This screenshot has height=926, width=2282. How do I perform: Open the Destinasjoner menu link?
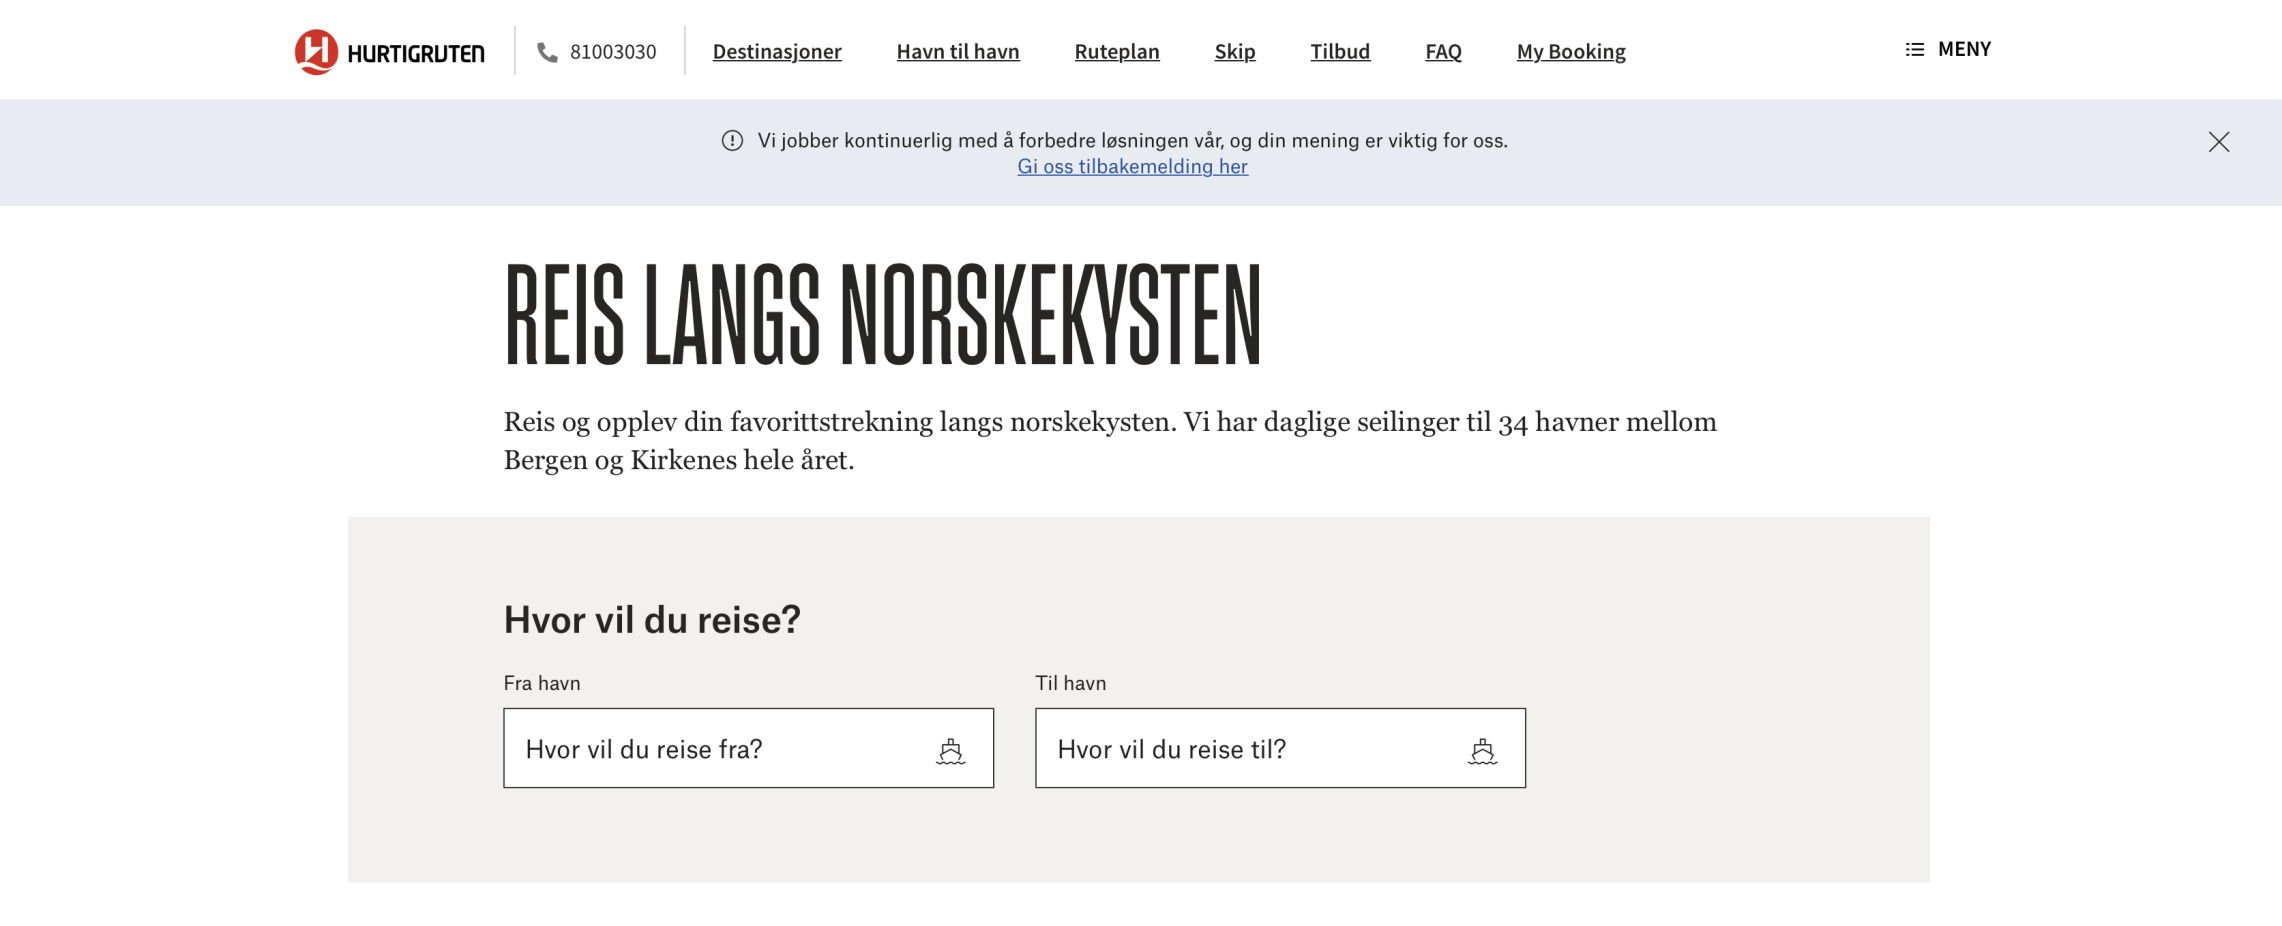(777, 52)
